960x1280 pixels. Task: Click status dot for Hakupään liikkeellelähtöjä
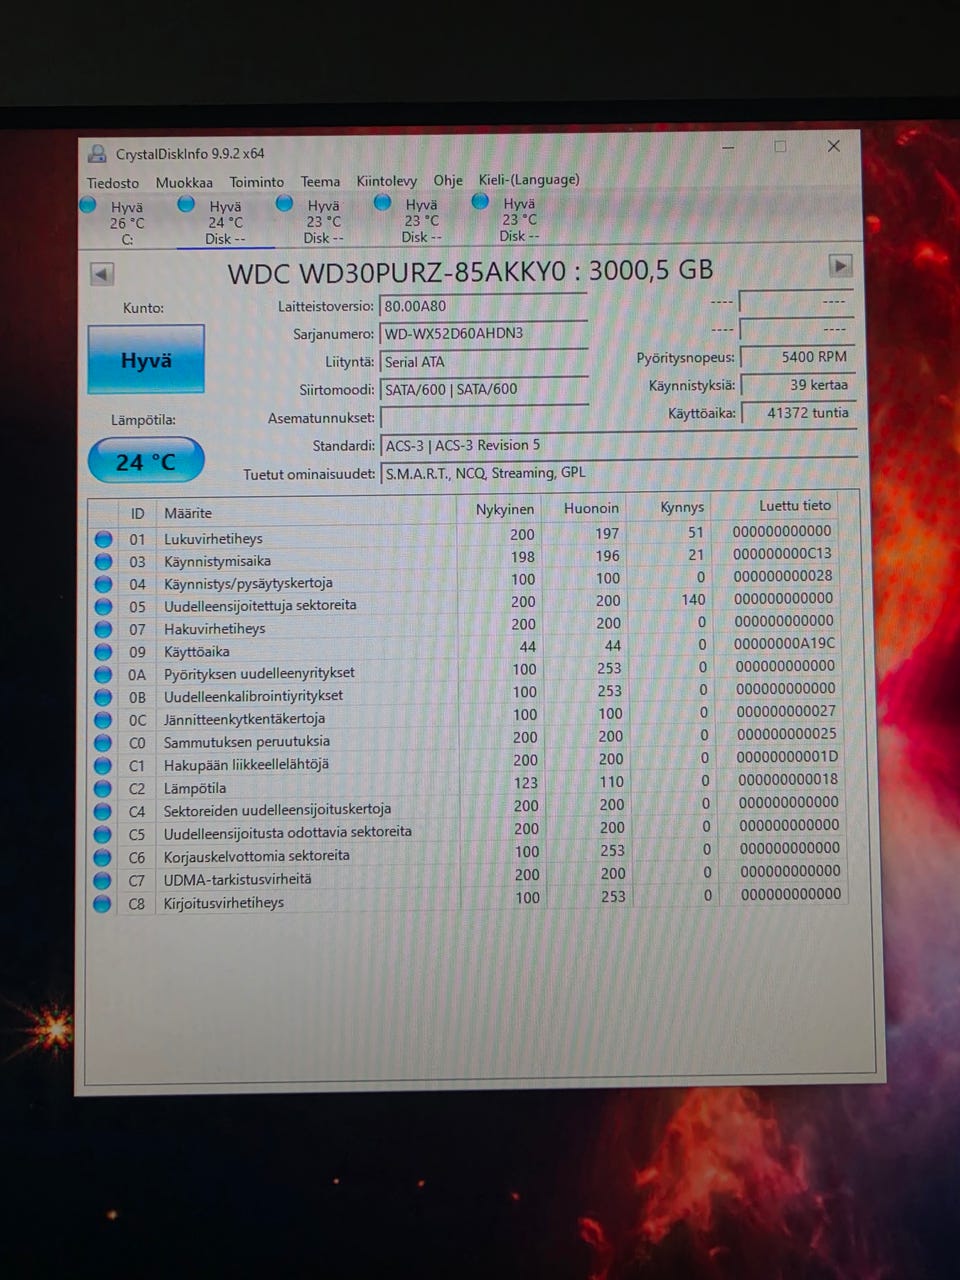click(x=103, y=766)
